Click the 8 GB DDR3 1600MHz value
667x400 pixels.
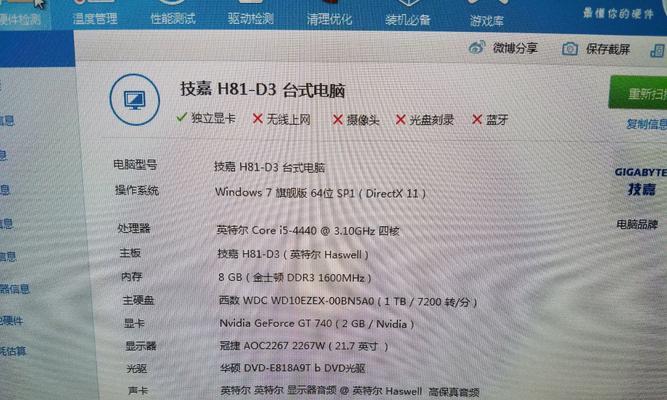tap(294, 277)
